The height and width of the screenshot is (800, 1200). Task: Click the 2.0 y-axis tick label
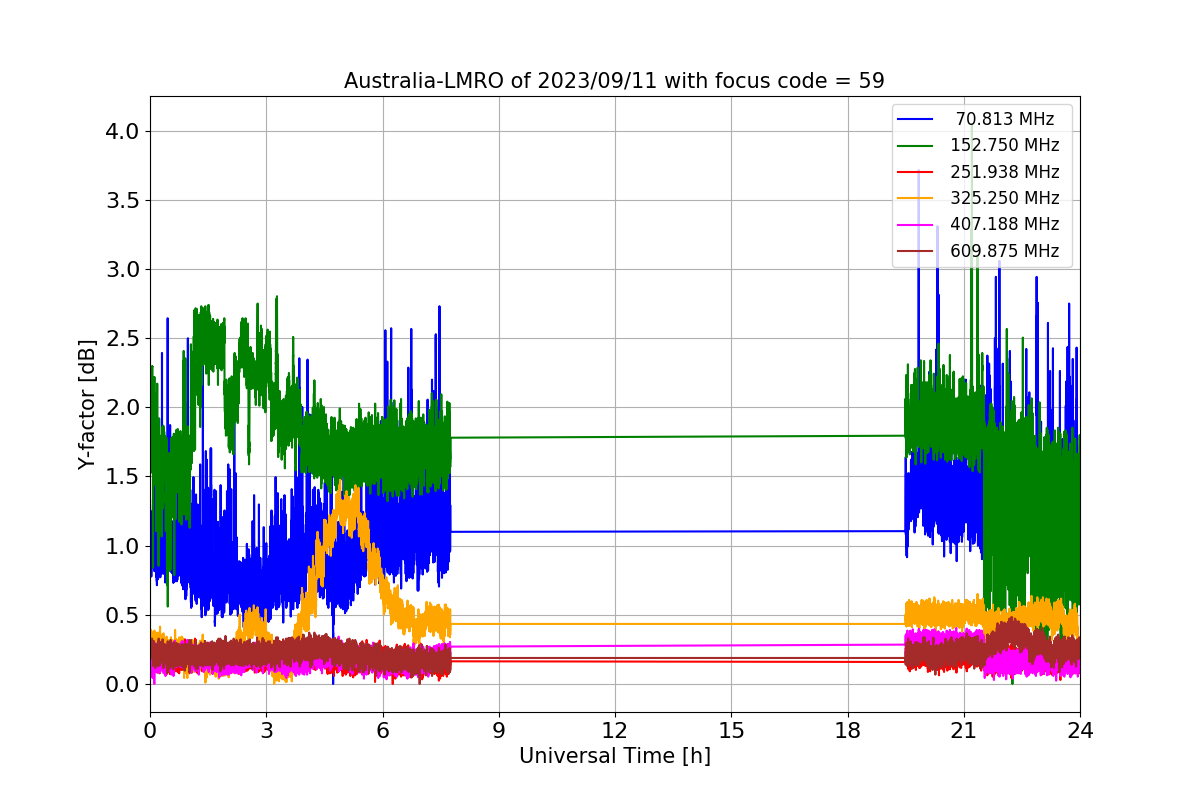(x=123, y=408)
